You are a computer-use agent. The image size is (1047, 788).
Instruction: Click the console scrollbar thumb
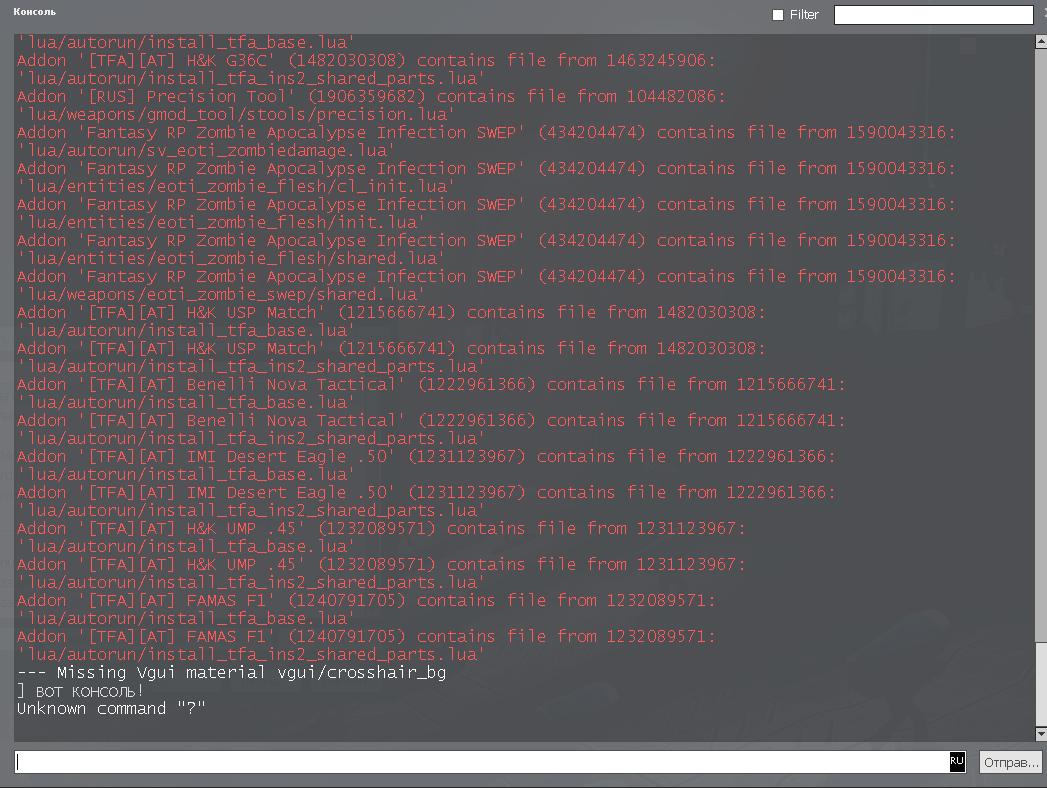(1041, 683)
